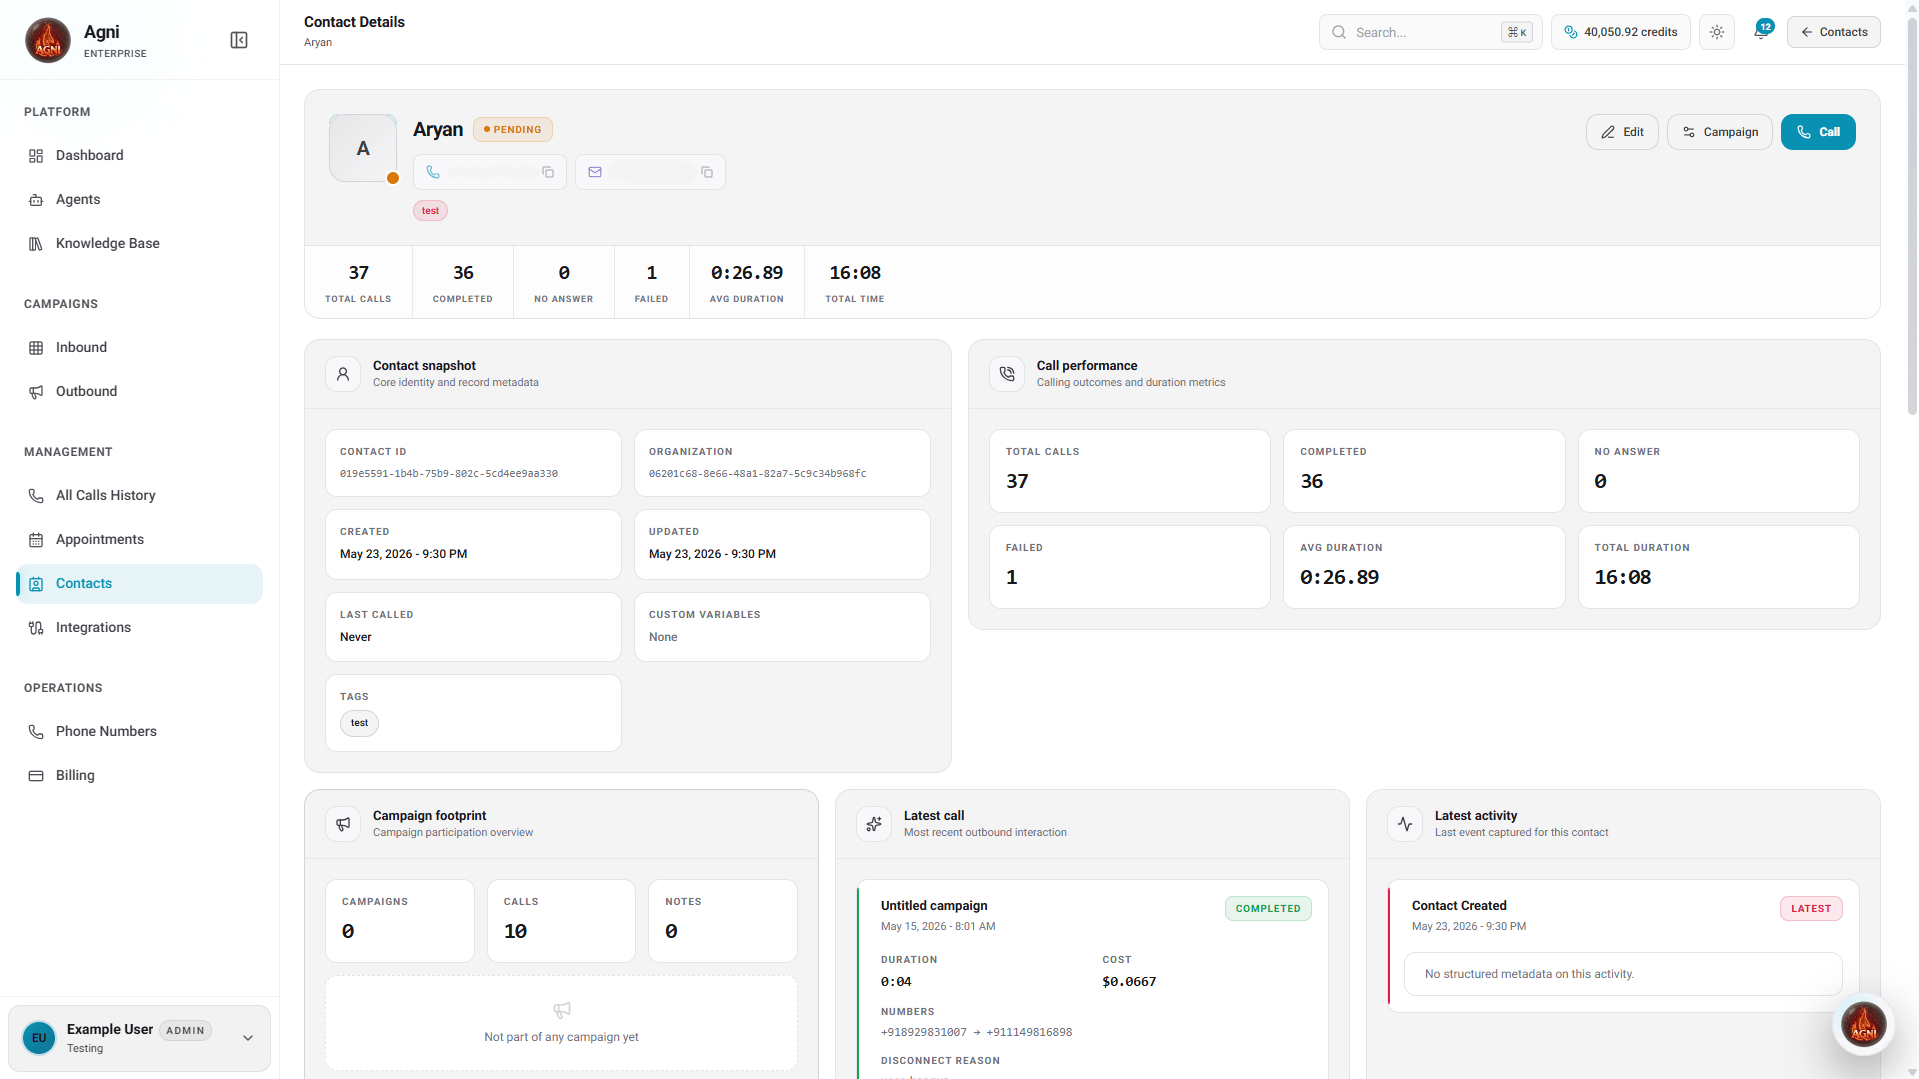Screen dimensions: 1919x1079
Task: Click the COMPLETED badge on latest call
Action: pos(1268,908)
